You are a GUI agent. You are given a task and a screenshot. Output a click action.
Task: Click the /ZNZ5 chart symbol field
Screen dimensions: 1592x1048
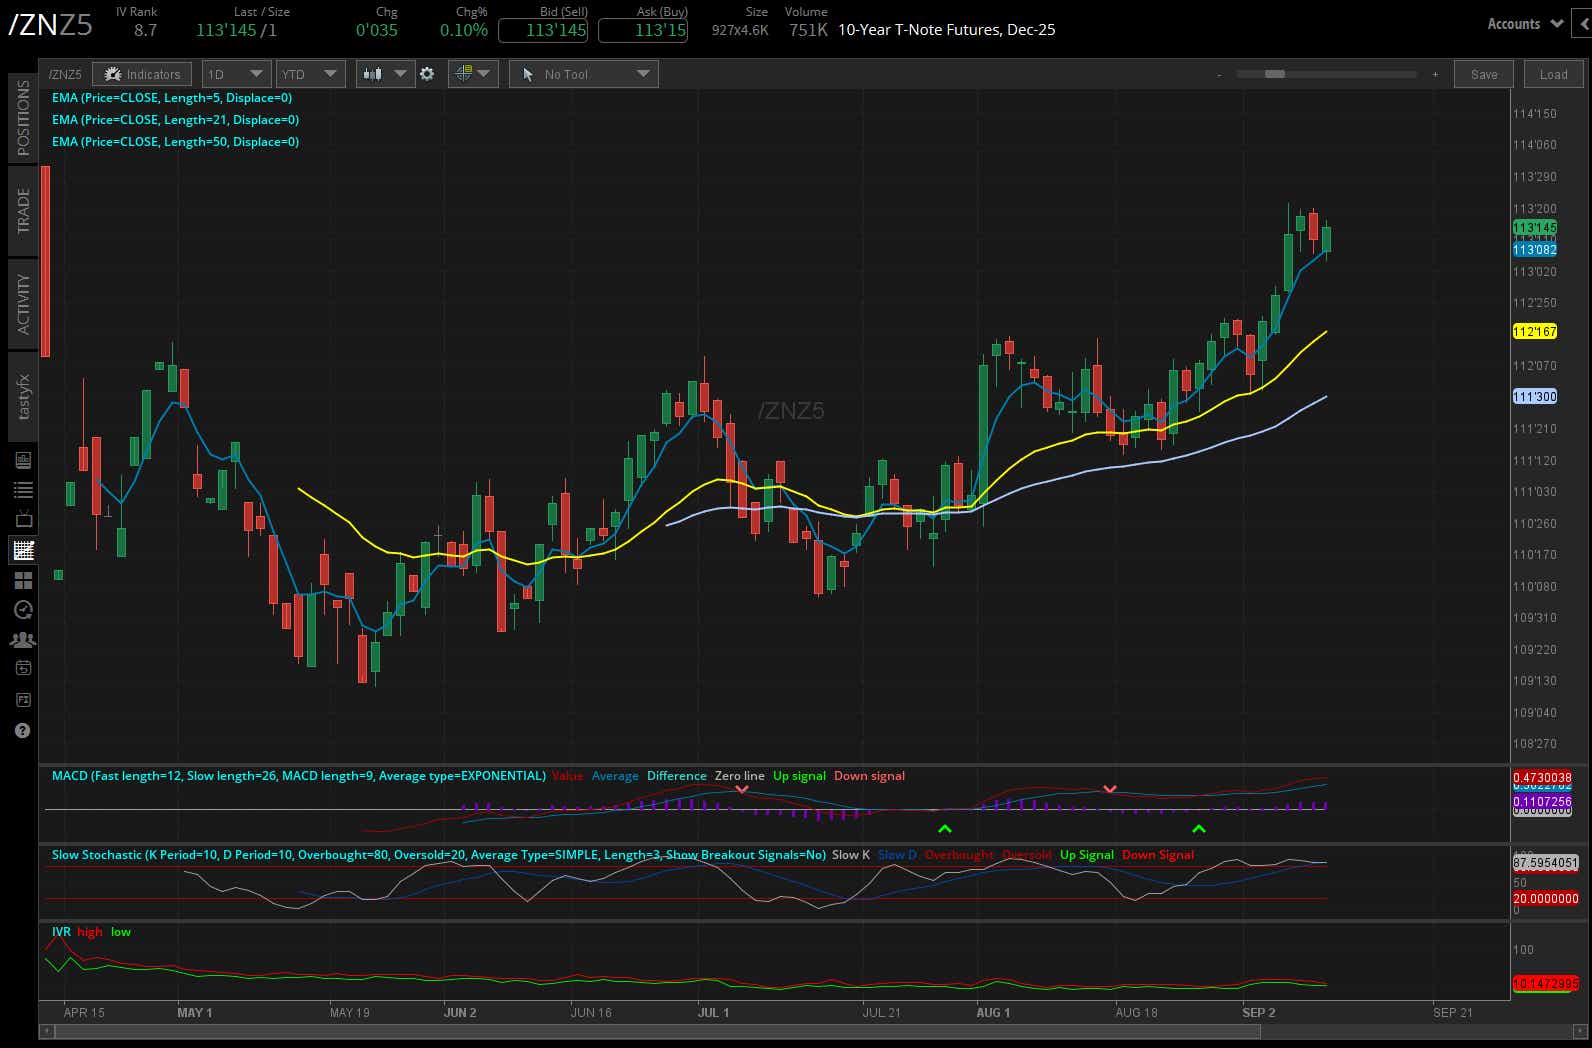click(x=65, y=74)
